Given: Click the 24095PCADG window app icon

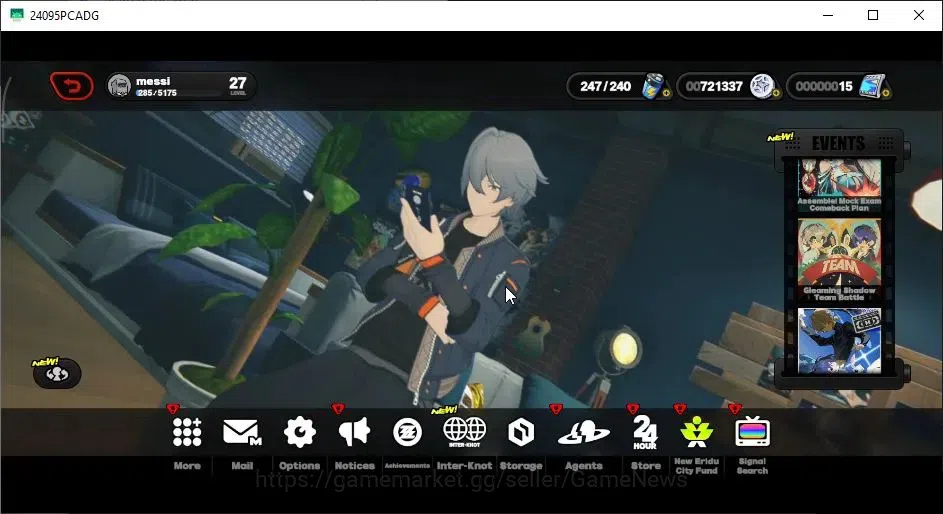Looking at the screenshot, I should [x=17, y=15].
